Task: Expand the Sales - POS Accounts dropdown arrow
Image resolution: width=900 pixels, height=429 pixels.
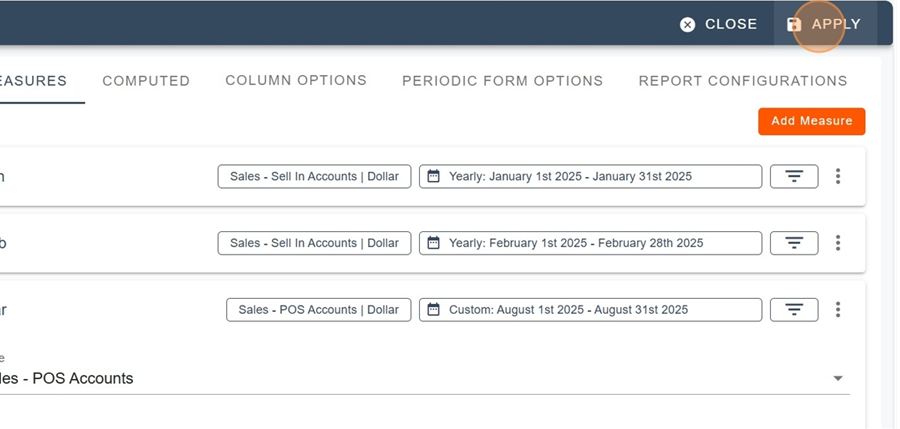Action: (838, 378)
